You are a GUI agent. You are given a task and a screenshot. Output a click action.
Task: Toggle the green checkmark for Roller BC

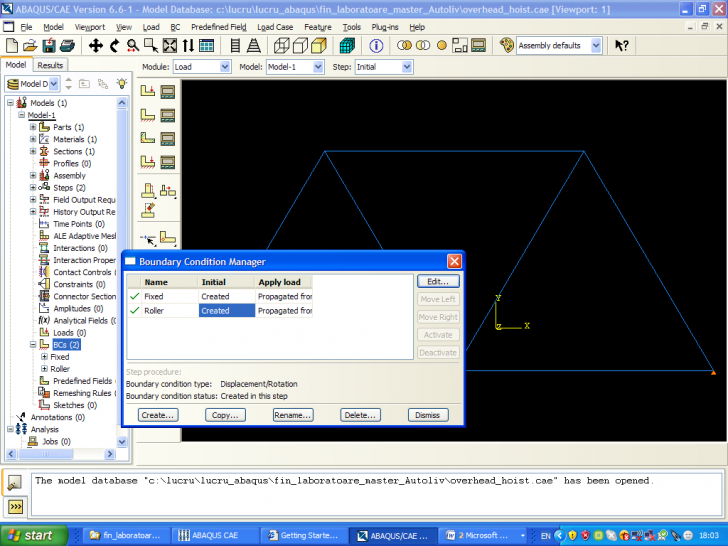pyautogui.click(x=135, y=311)
